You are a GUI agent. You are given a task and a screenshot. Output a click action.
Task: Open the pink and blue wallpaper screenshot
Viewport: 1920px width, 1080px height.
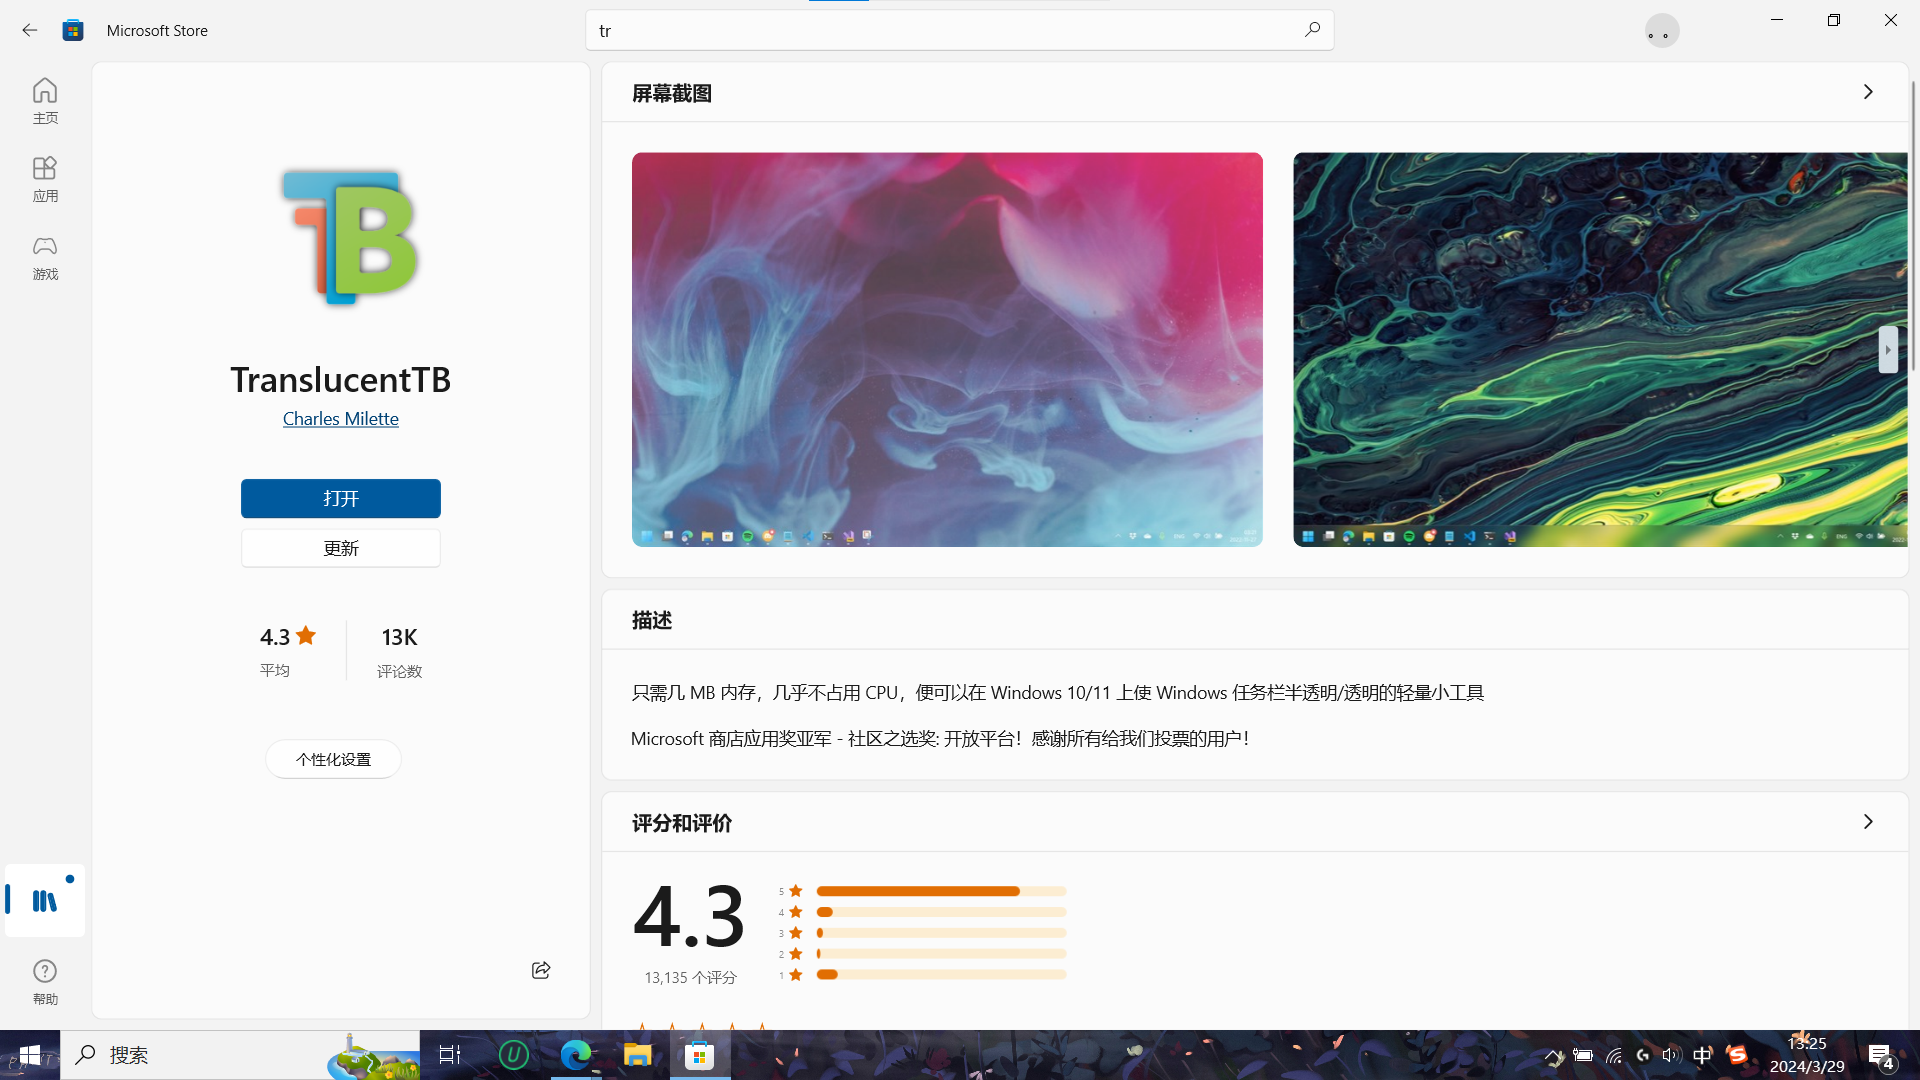pyautogui.click(x=946, y=349)
